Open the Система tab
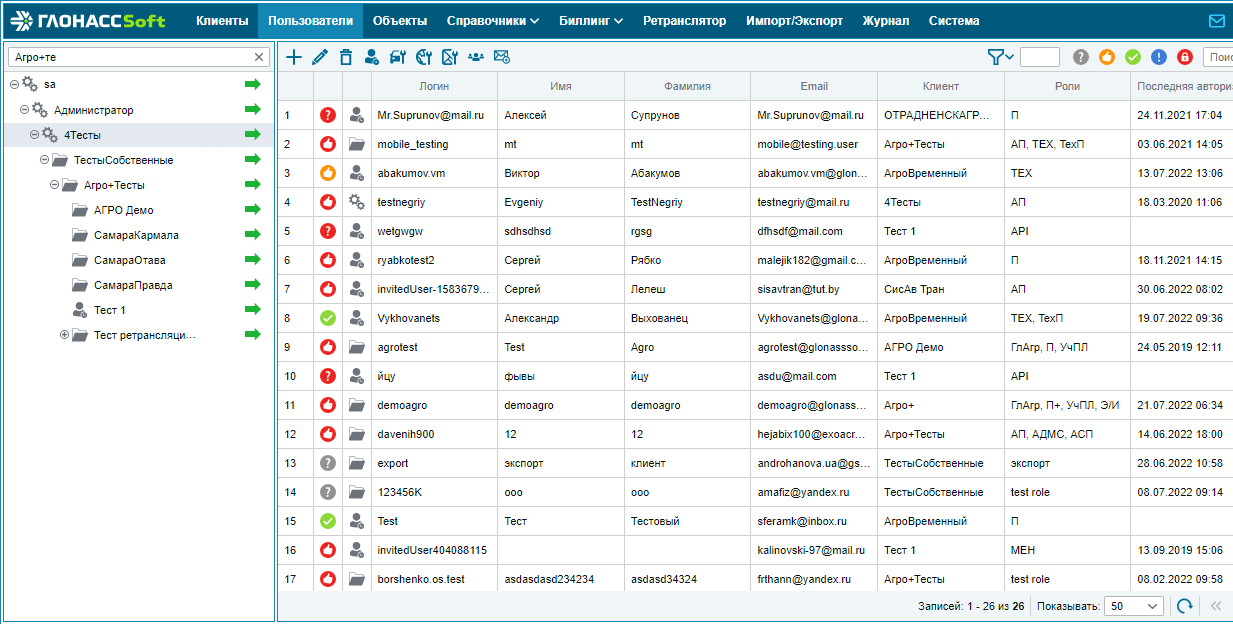The width and height of the screenshot is (1233, 624). click(x=954, y=20)
